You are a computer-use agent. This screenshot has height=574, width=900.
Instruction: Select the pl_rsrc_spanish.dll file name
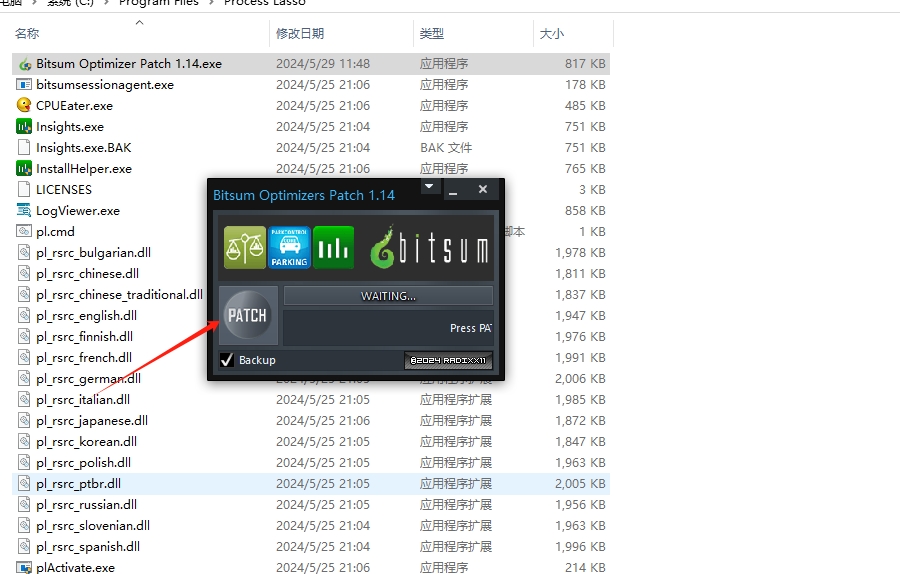tap(88, 546)
